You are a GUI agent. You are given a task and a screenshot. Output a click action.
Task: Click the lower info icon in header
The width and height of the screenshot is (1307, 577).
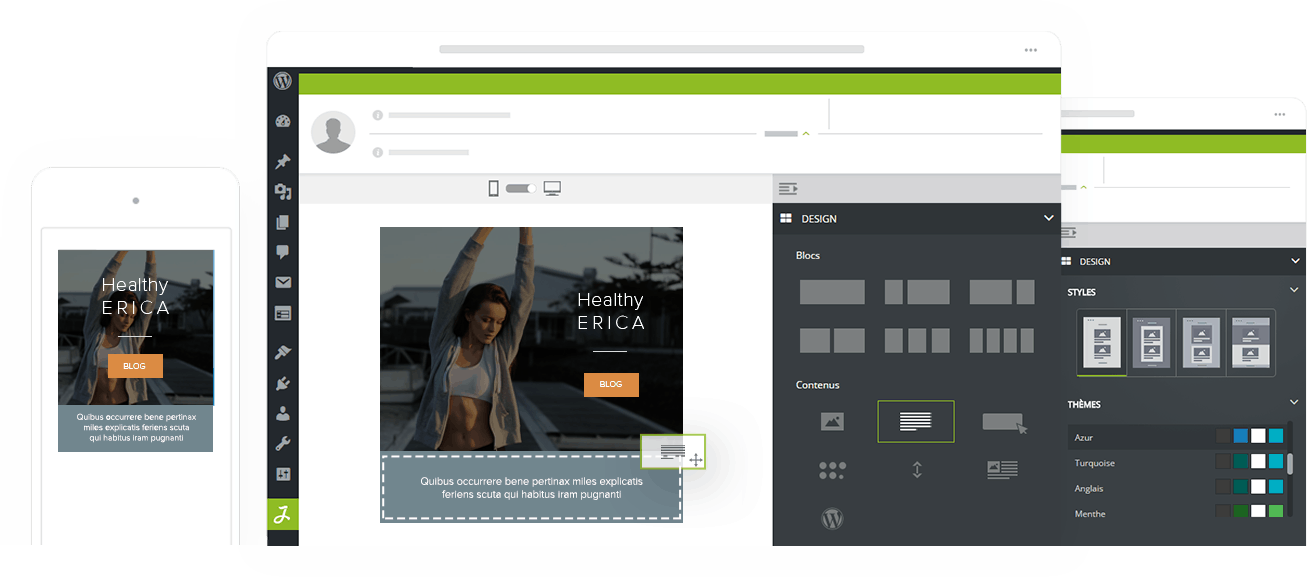(378, 153)
